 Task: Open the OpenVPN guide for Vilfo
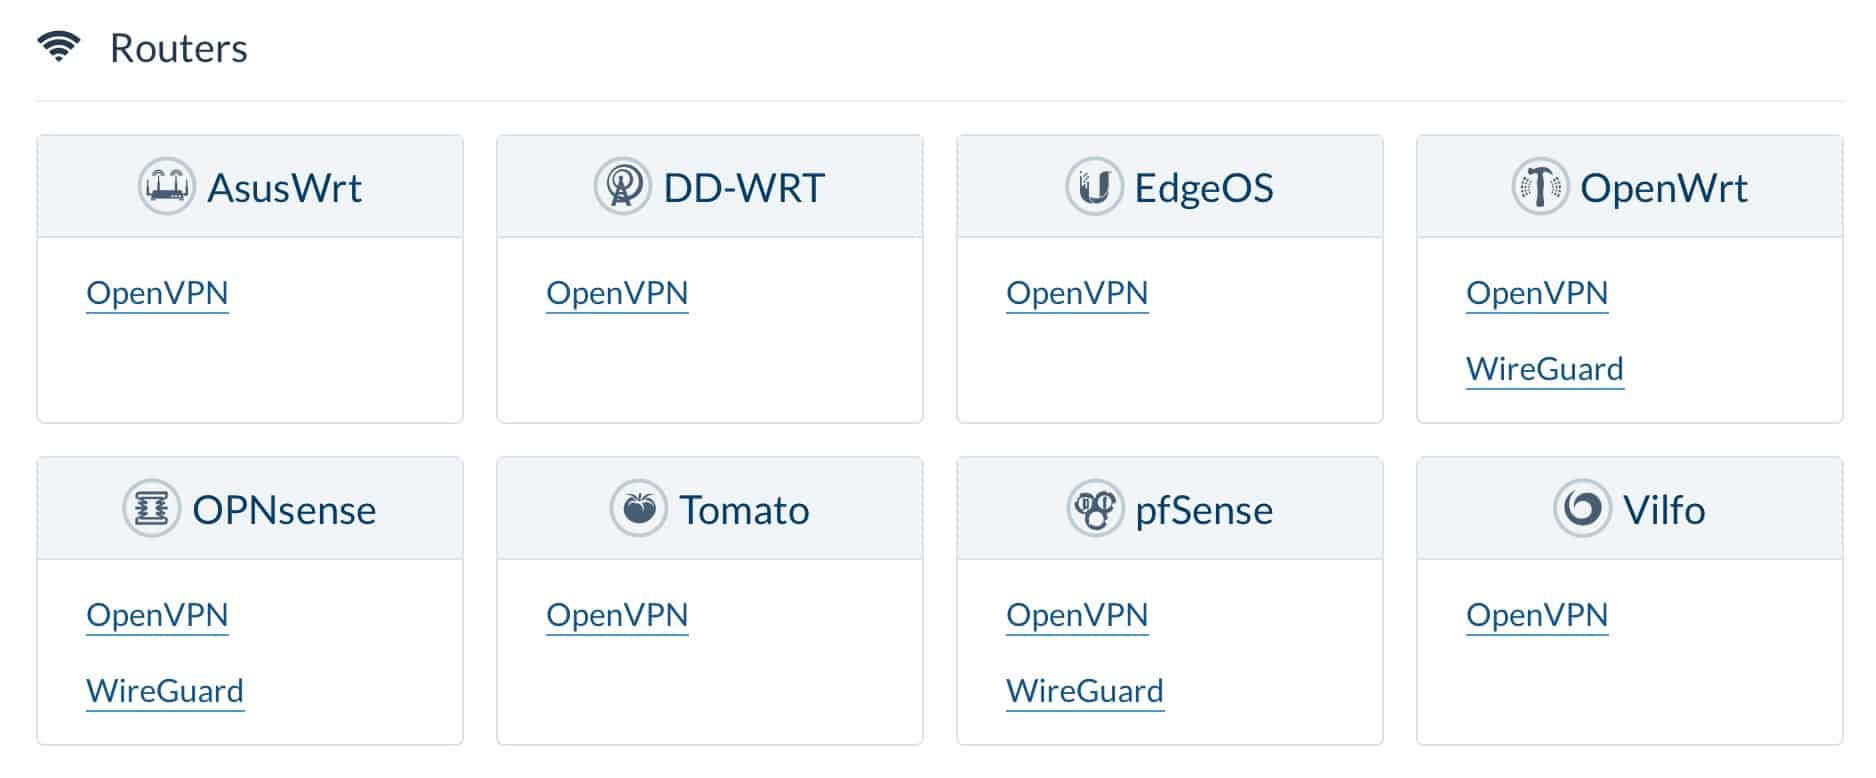pyautogui.click(x=1537, y=615)
